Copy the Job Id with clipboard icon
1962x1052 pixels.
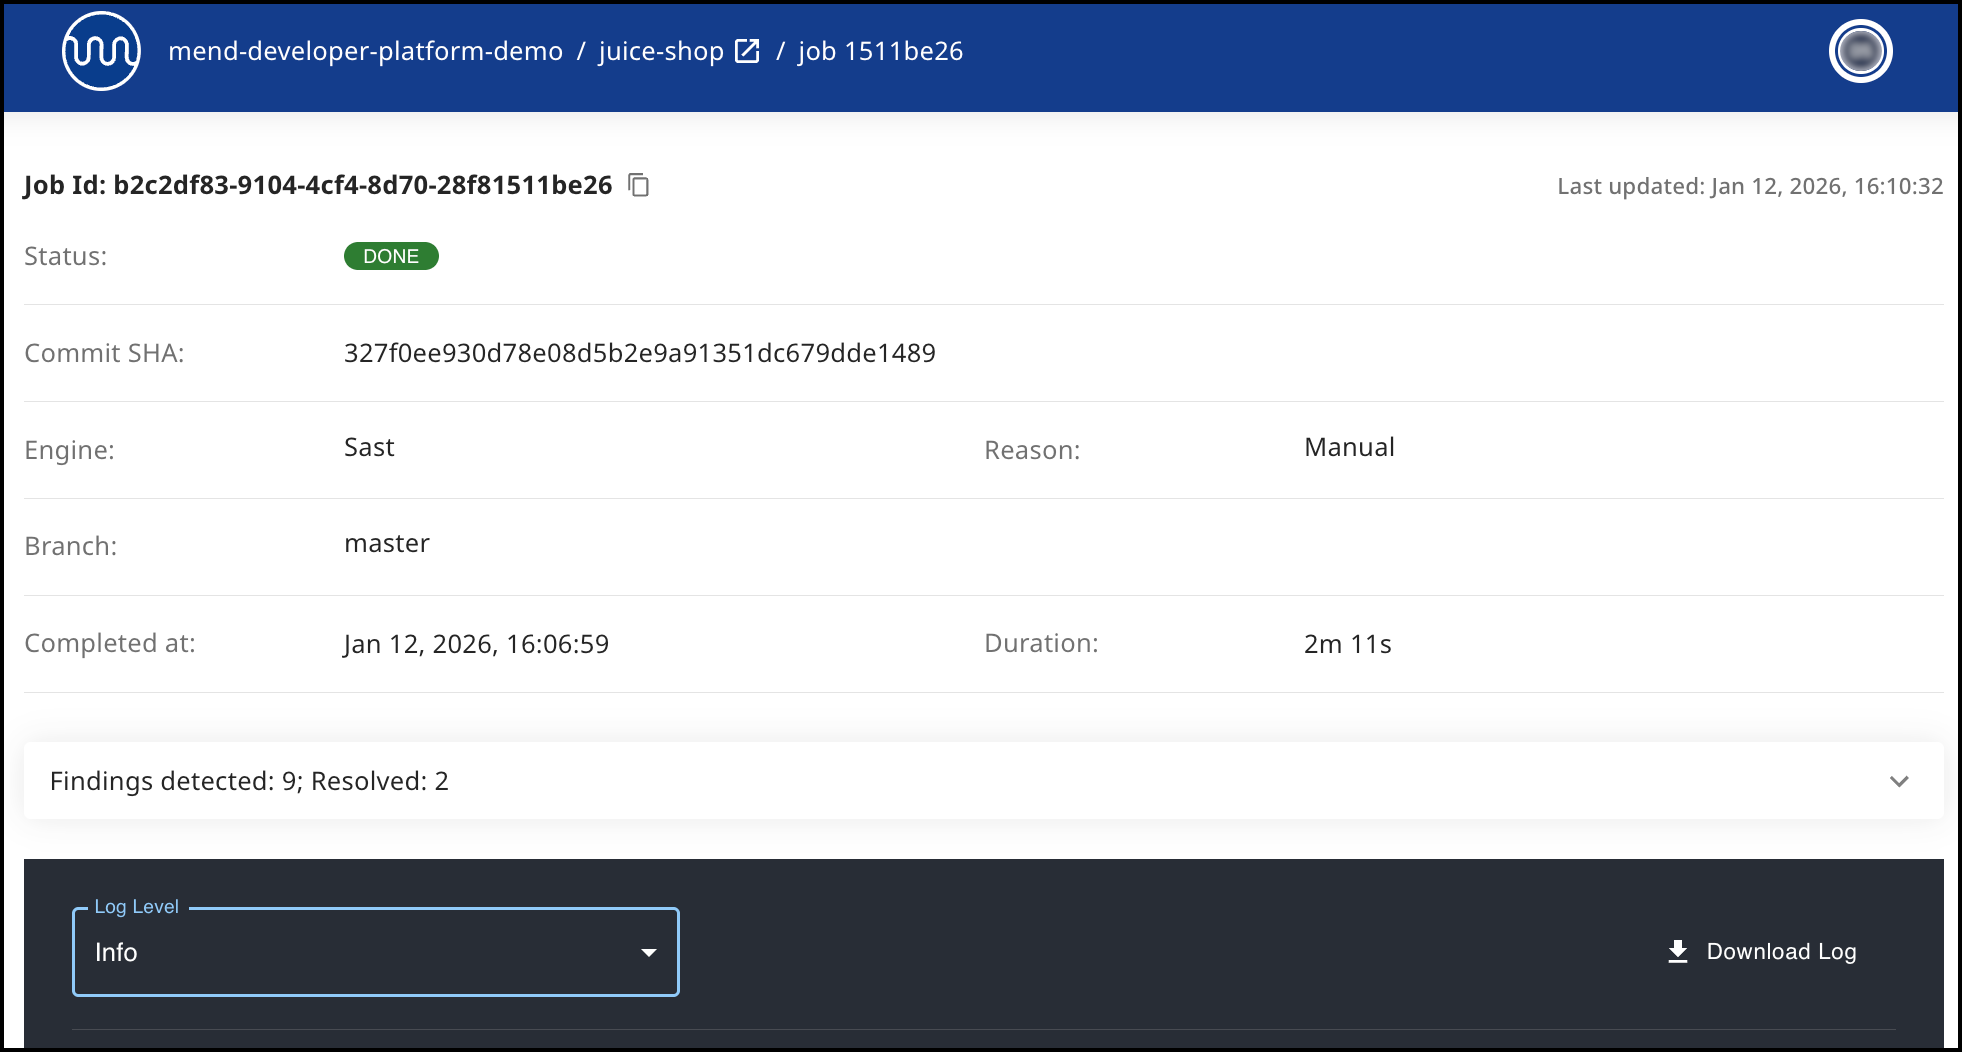tap(639, 185)
